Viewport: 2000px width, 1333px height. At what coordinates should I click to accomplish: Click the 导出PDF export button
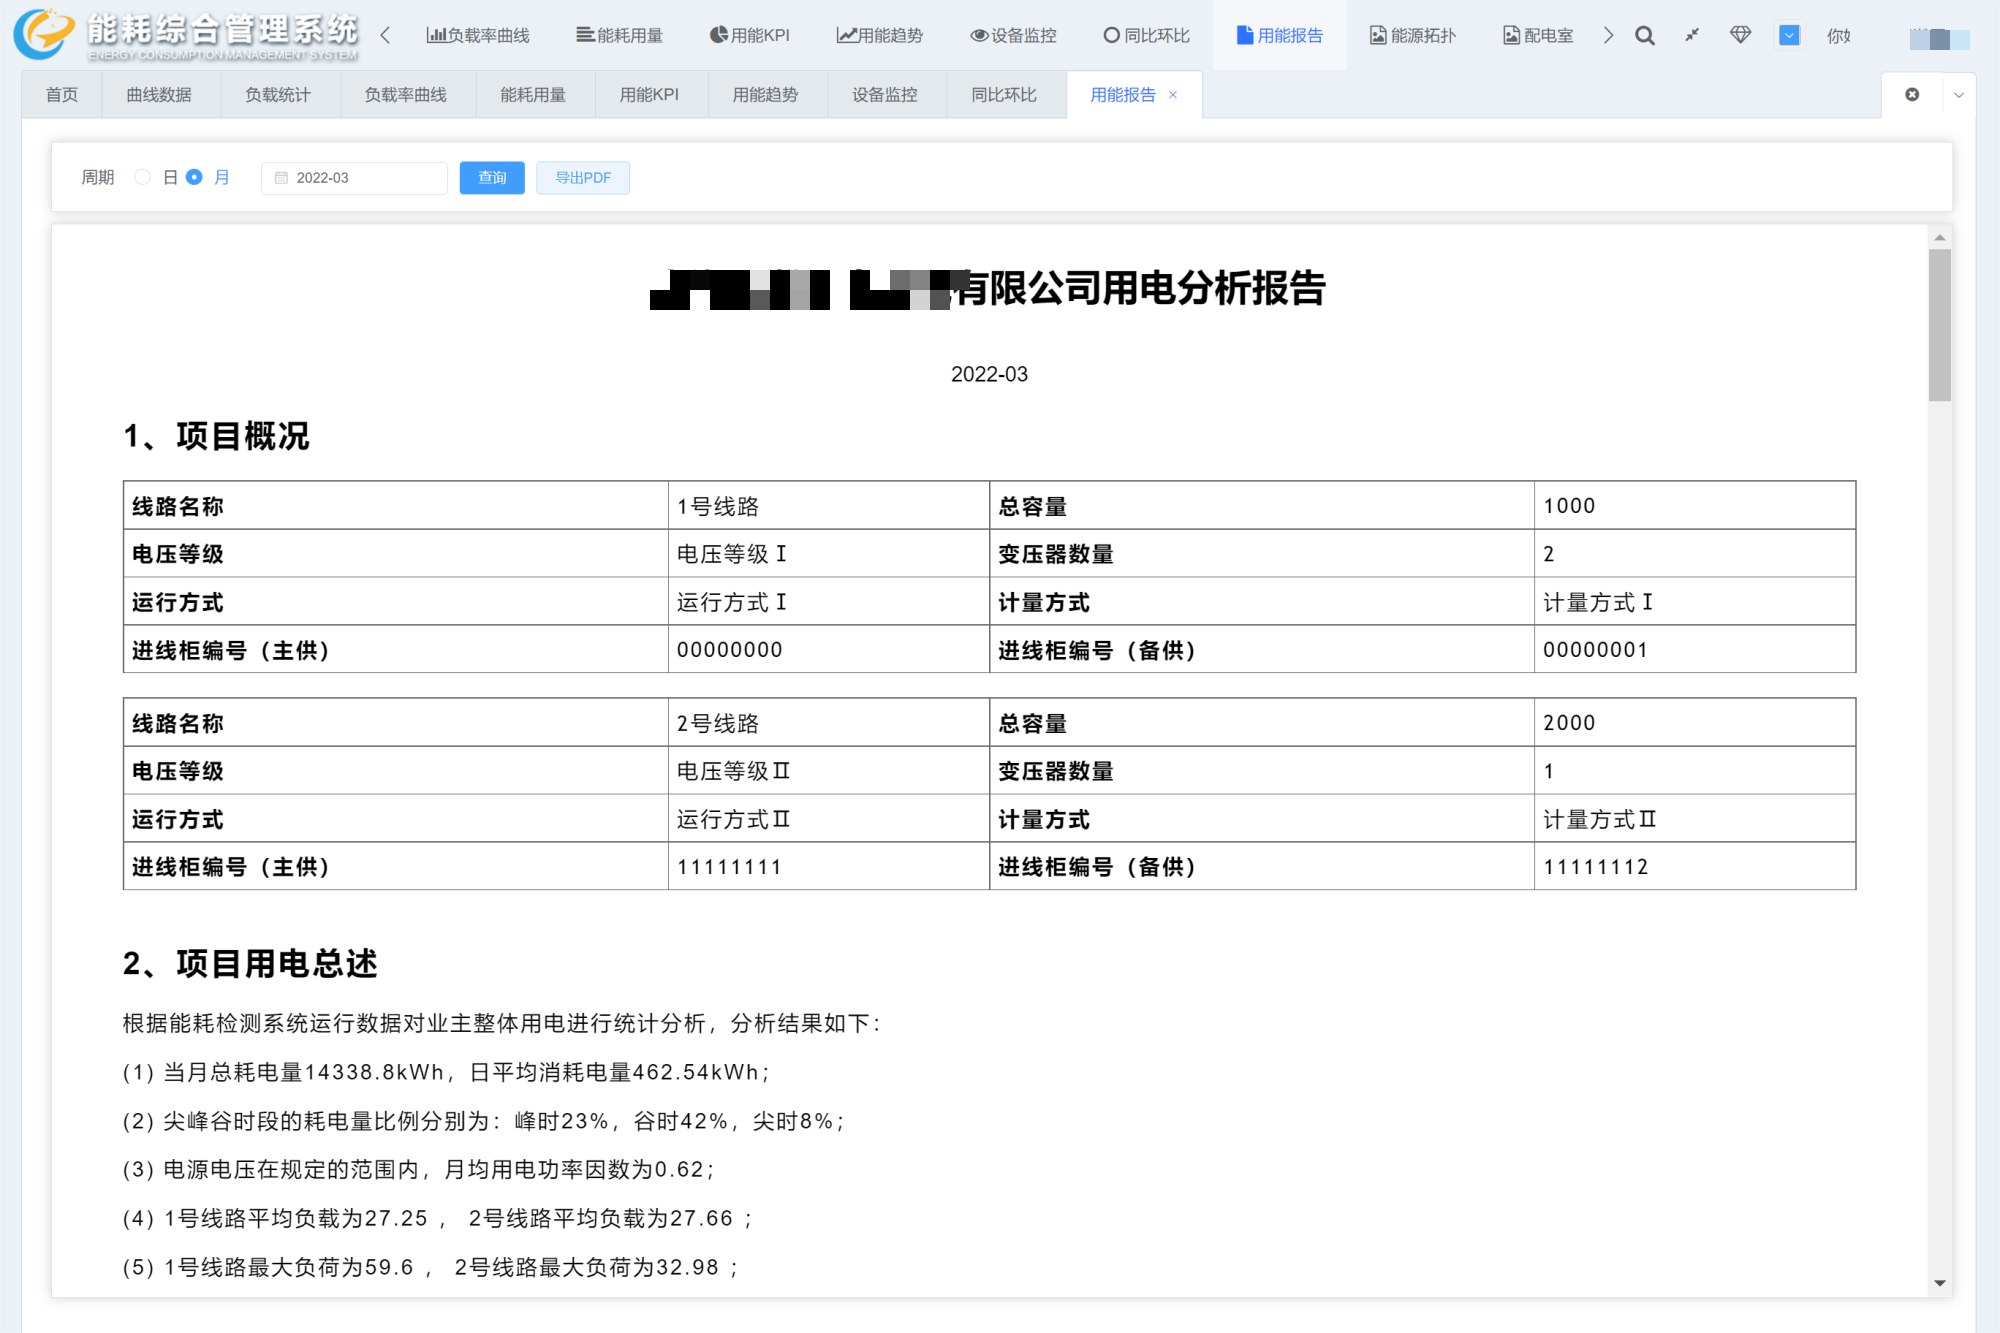pos(583,178)
